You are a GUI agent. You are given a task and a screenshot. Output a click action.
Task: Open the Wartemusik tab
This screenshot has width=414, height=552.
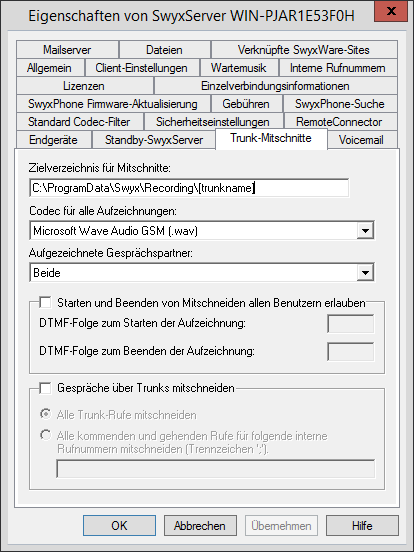[239, 68]
